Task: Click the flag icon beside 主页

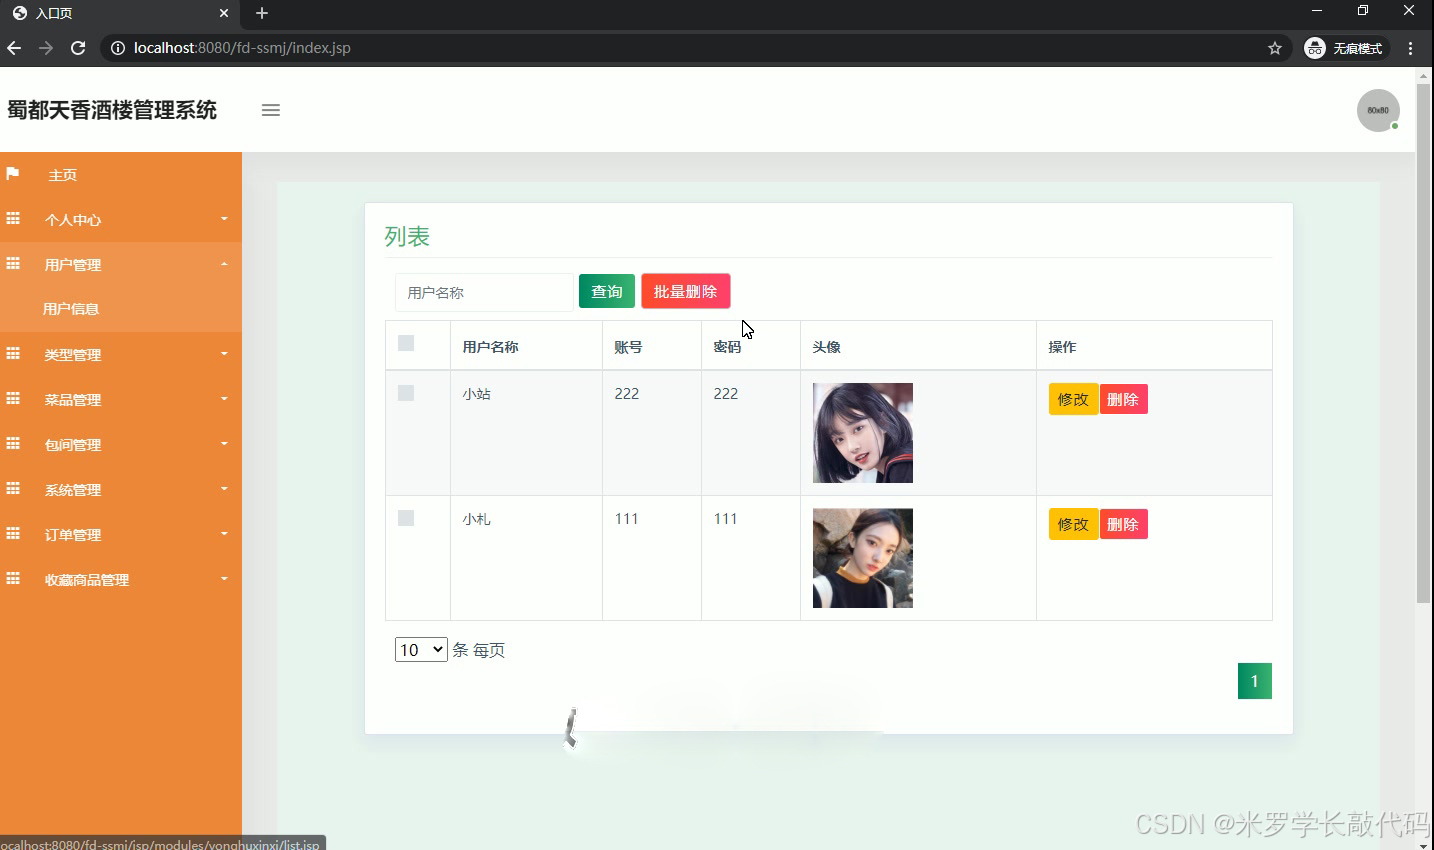Action: (x=13, y=174)
